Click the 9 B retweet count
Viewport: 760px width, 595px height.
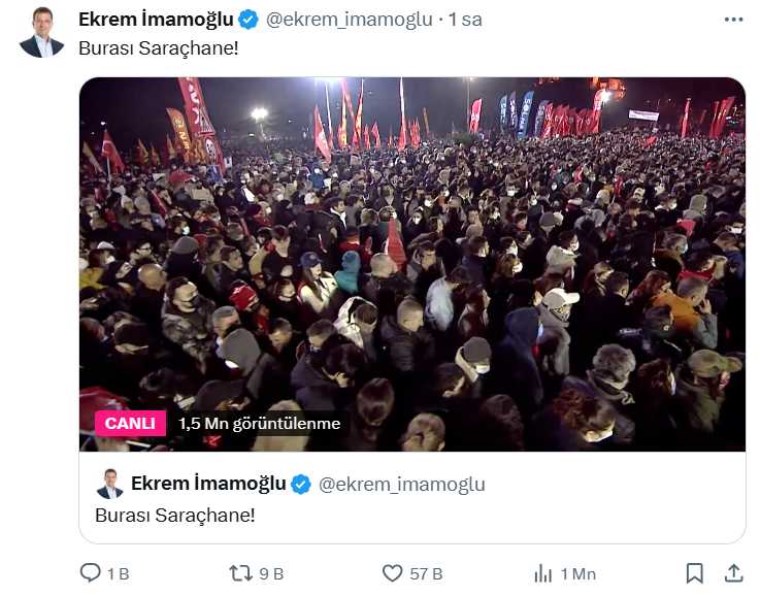[x=271, y=574]
